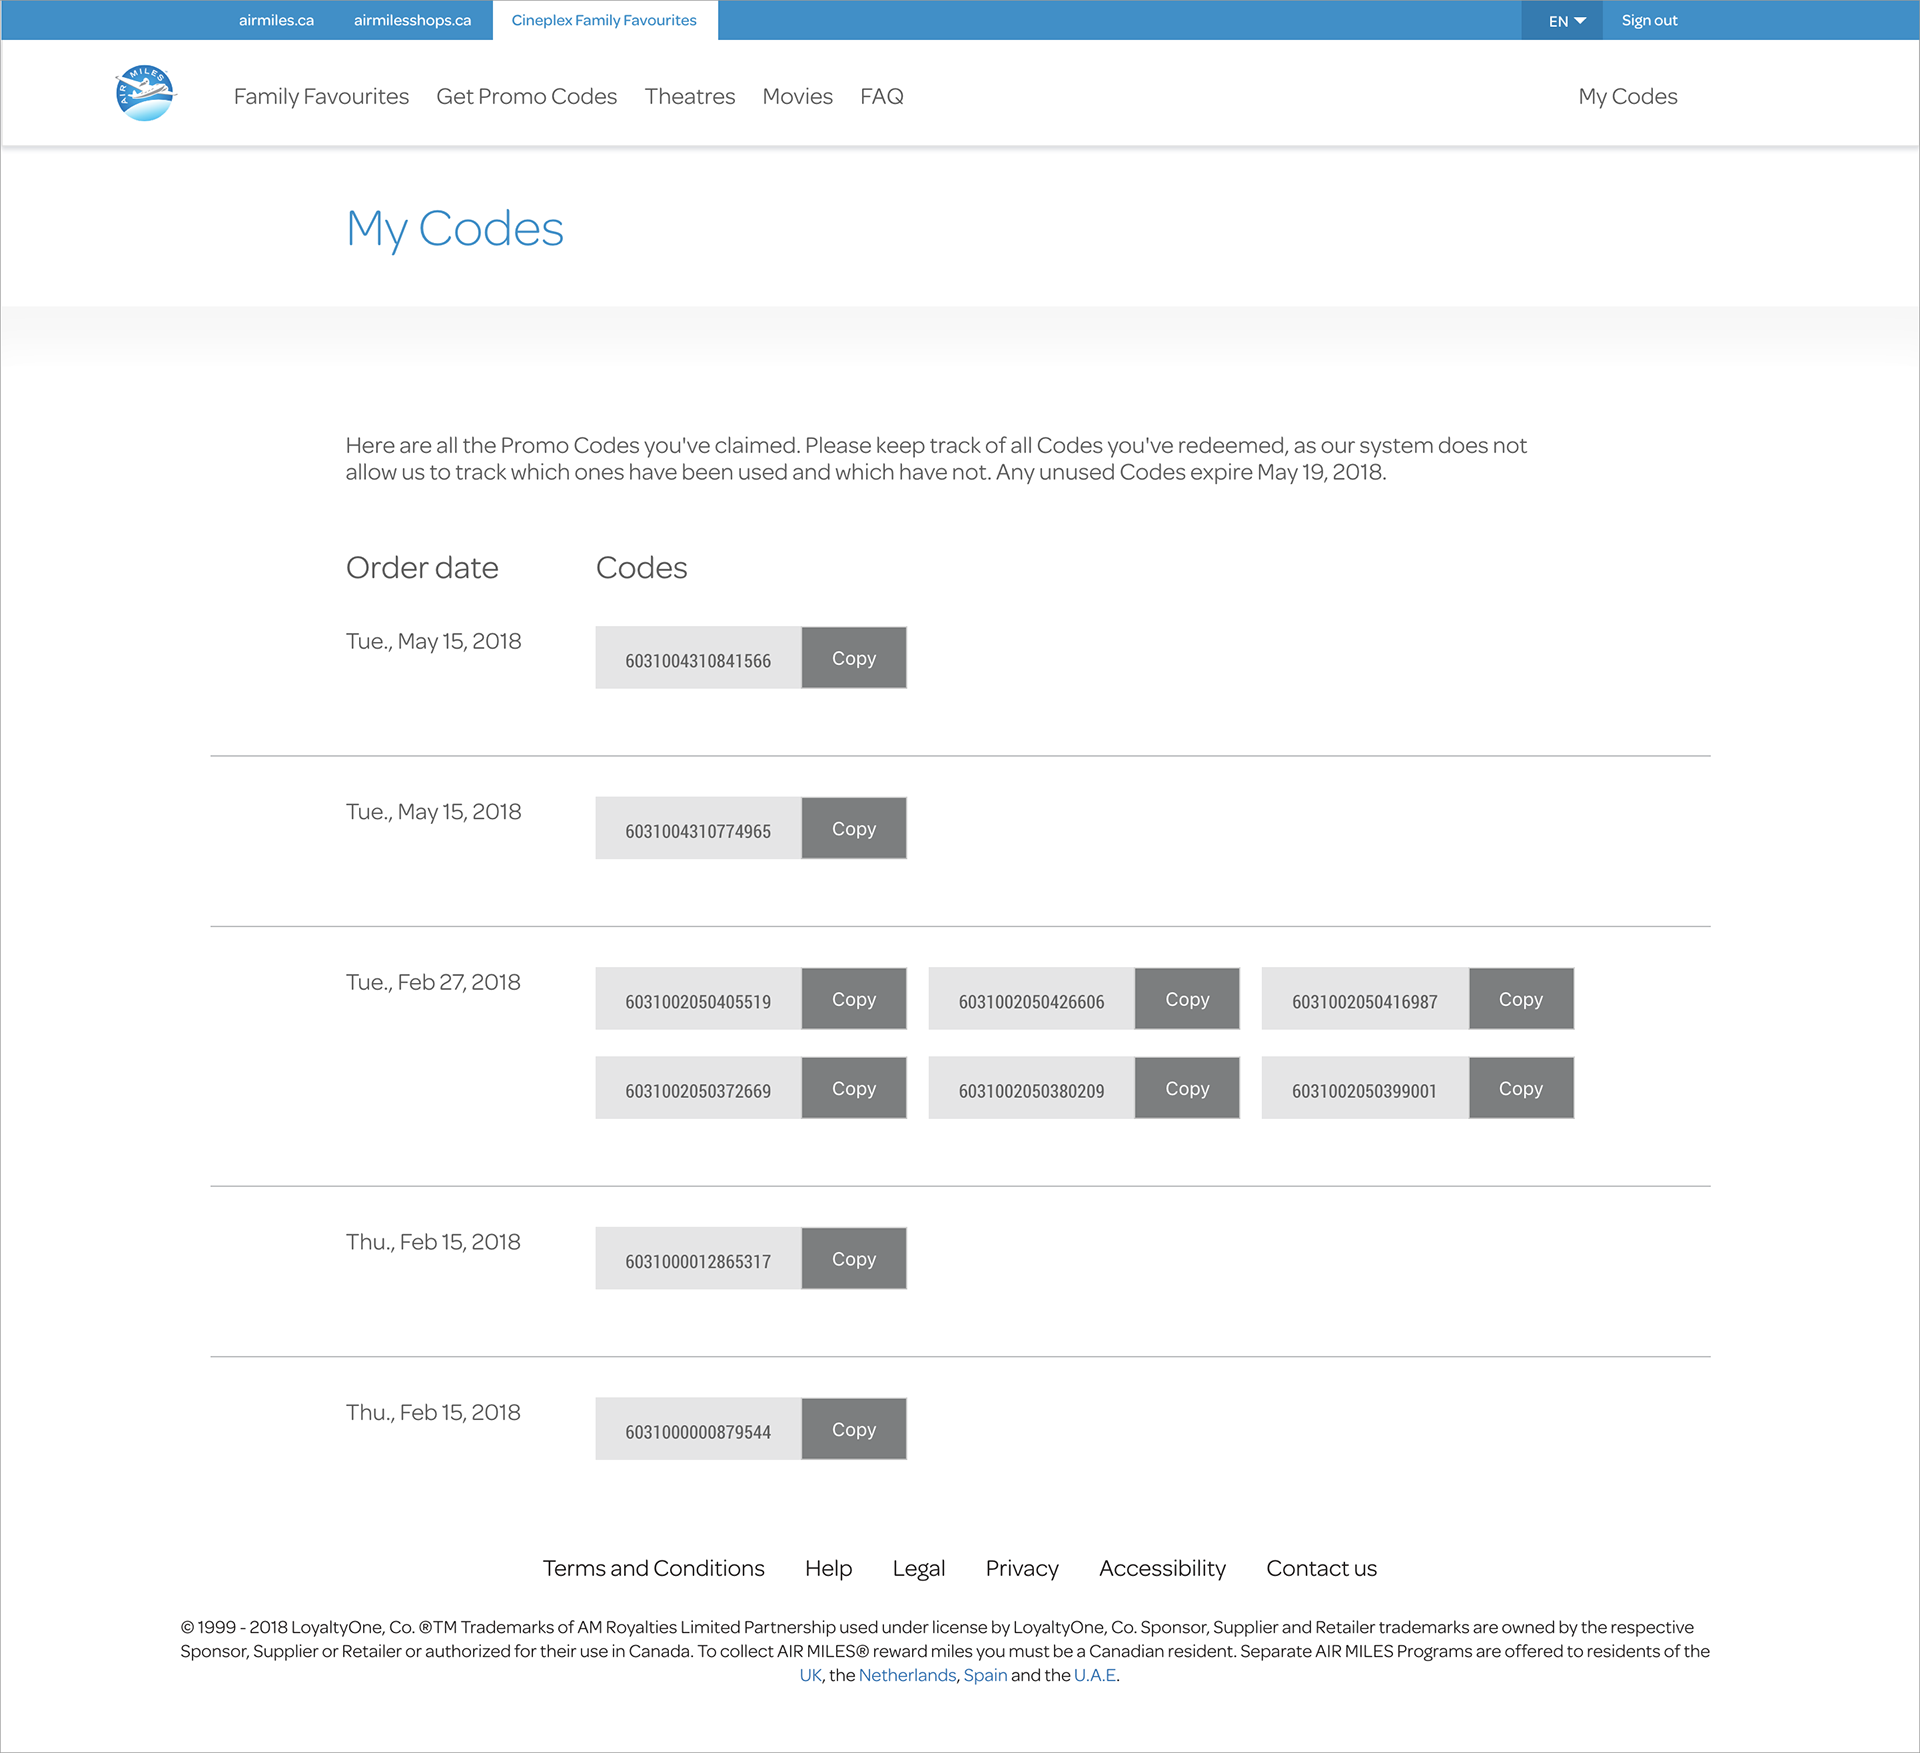
Task: Open Get Promo Codes page
Action: click(x=526, y=96)
